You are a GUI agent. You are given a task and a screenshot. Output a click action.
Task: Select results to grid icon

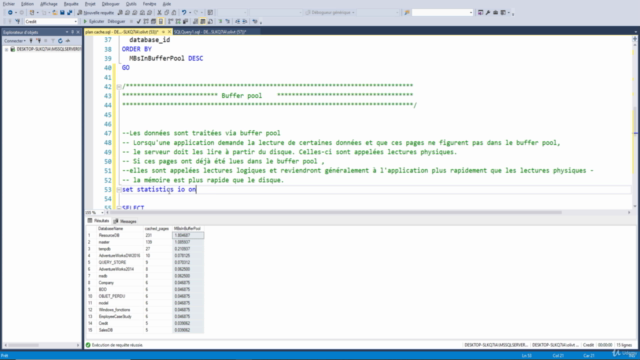[x=203, y=21]
